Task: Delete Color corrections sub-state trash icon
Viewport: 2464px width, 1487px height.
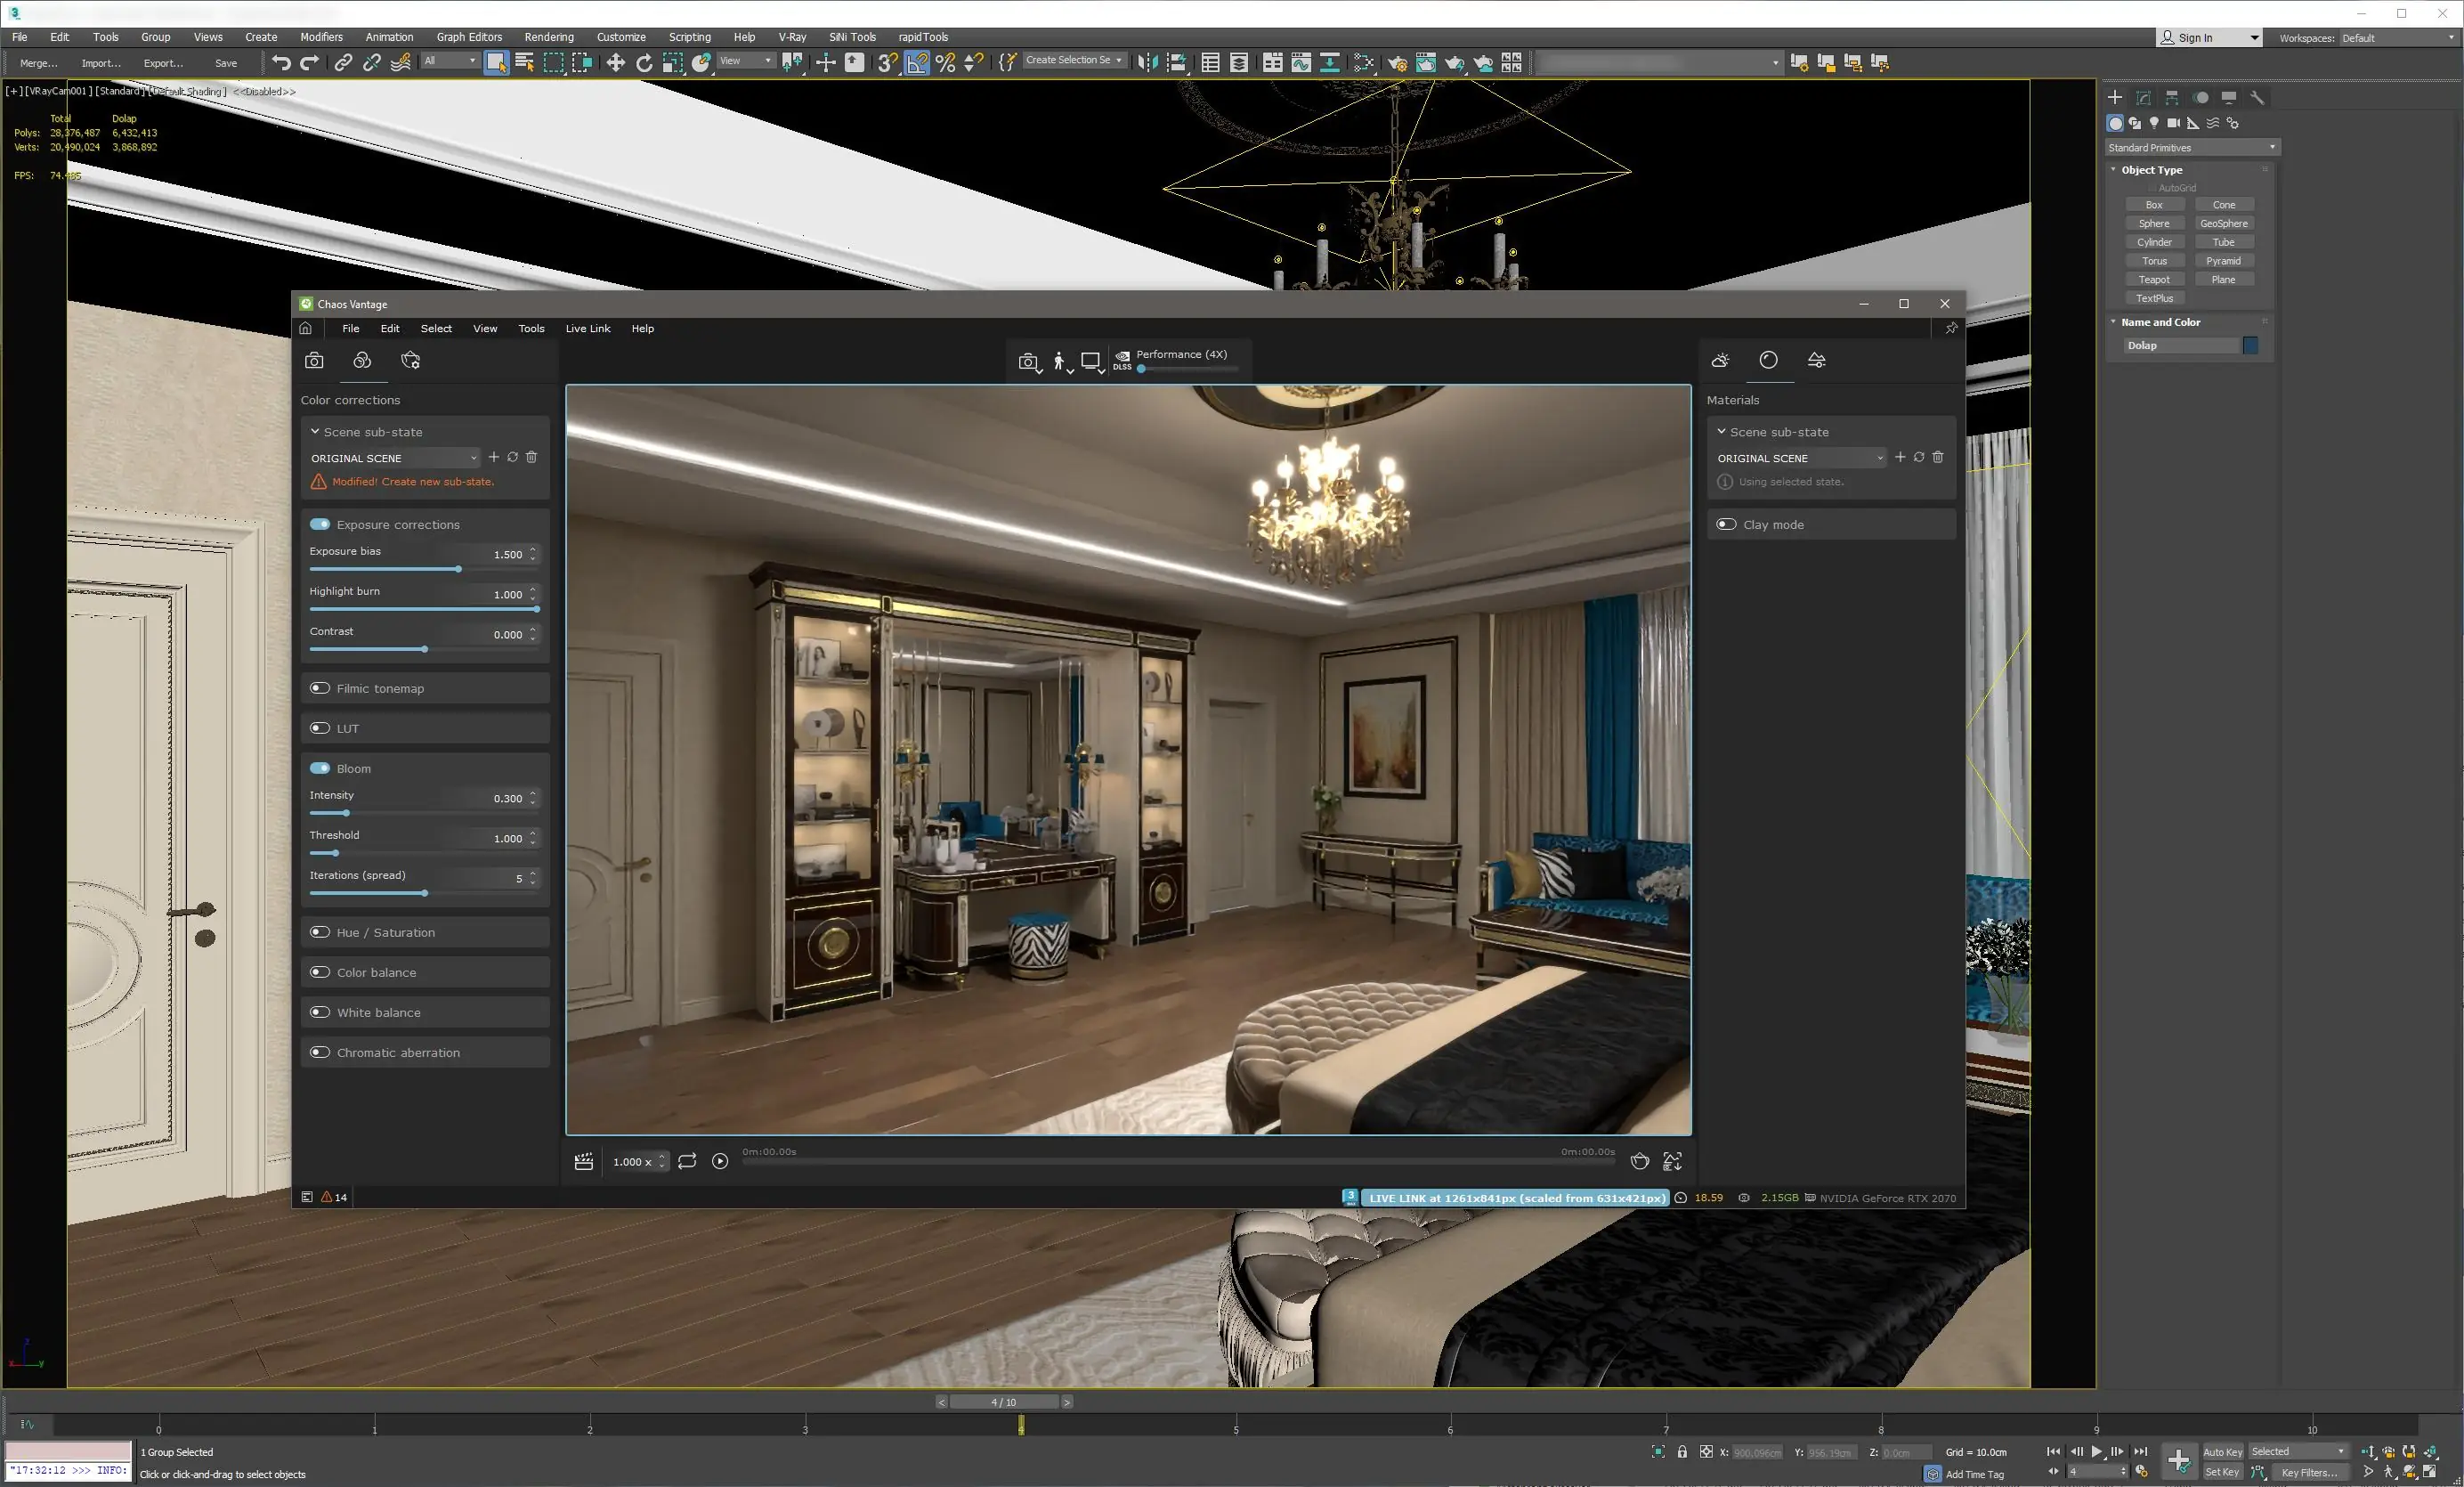Action: coord(532,457)
